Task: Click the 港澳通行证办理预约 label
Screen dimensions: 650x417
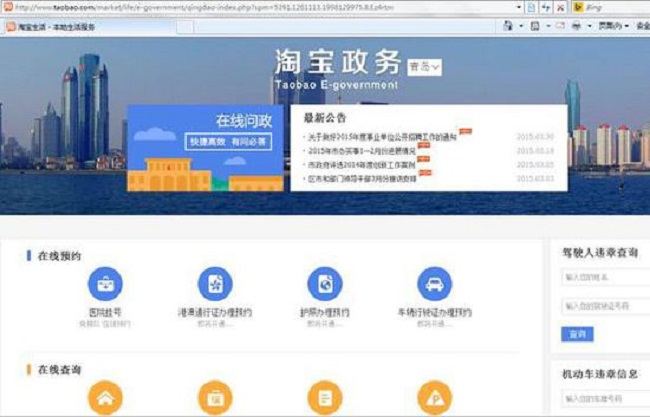Action: point(215,312)
